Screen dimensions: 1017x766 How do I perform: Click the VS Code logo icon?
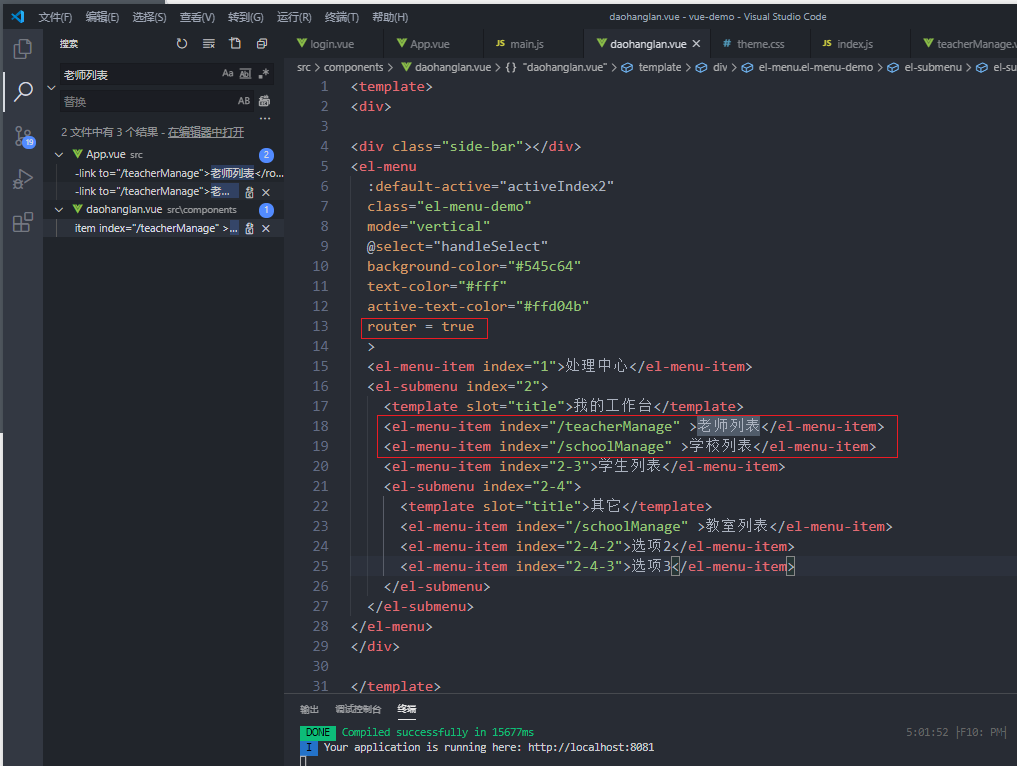coord(18,16)
